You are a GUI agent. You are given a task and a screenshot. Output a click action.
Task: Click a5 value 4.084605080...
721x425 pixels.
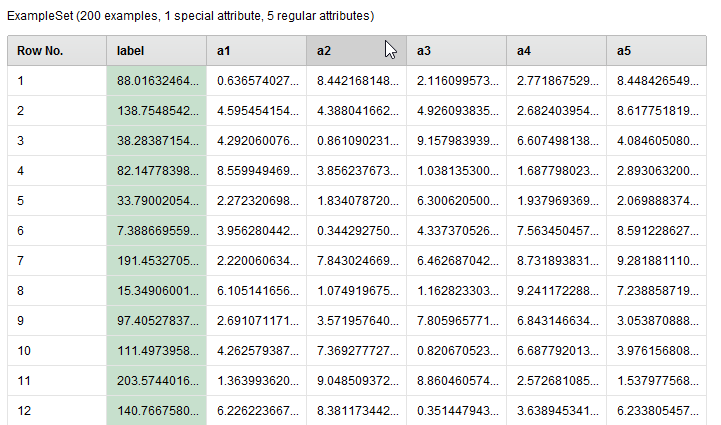coord(657,141)
